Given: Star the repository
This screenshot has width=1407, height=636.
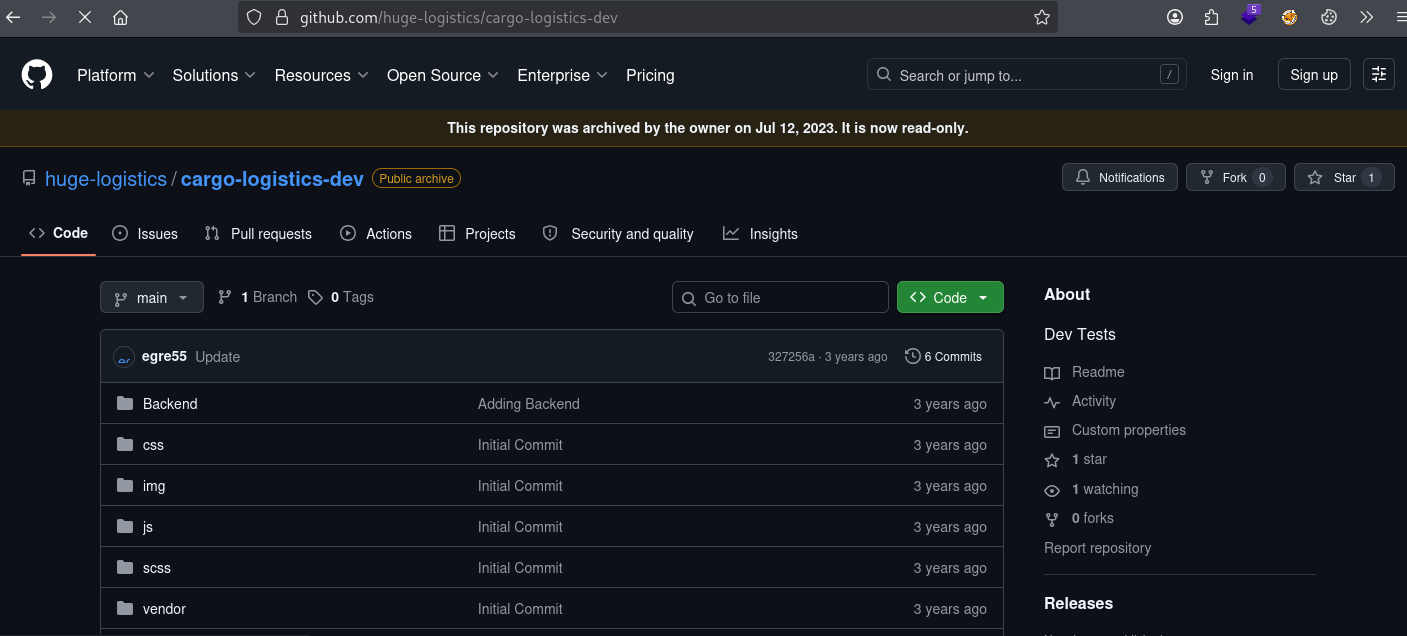Looking at the screenshot, I should (x=1344, y=177).
